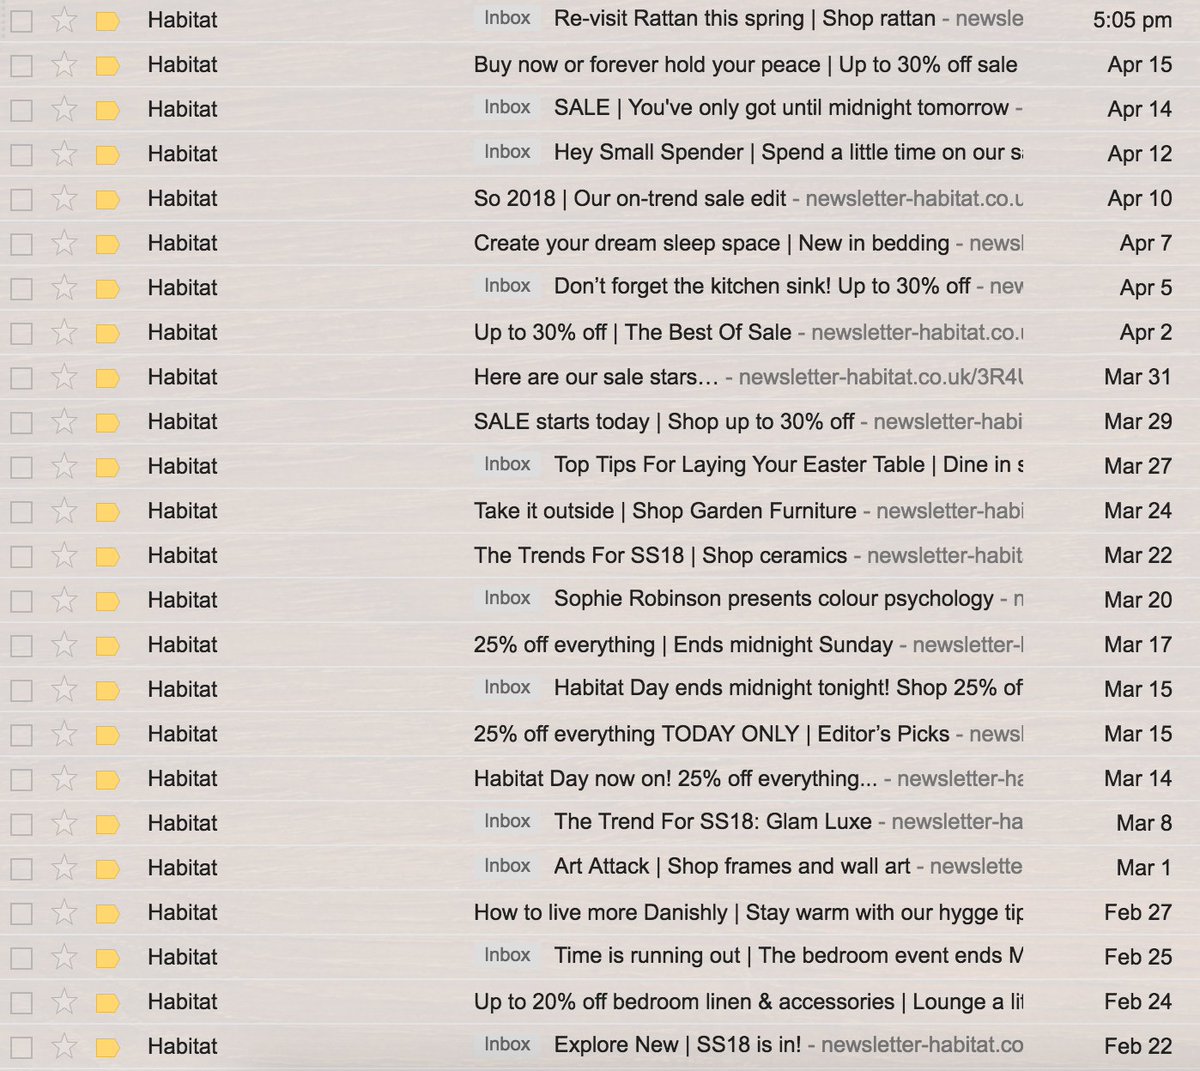Click Inbox label on Explore New SS18 email
Image resolution: width=1200 pixels, height=1071 pixels.
tap(507, 1044)
